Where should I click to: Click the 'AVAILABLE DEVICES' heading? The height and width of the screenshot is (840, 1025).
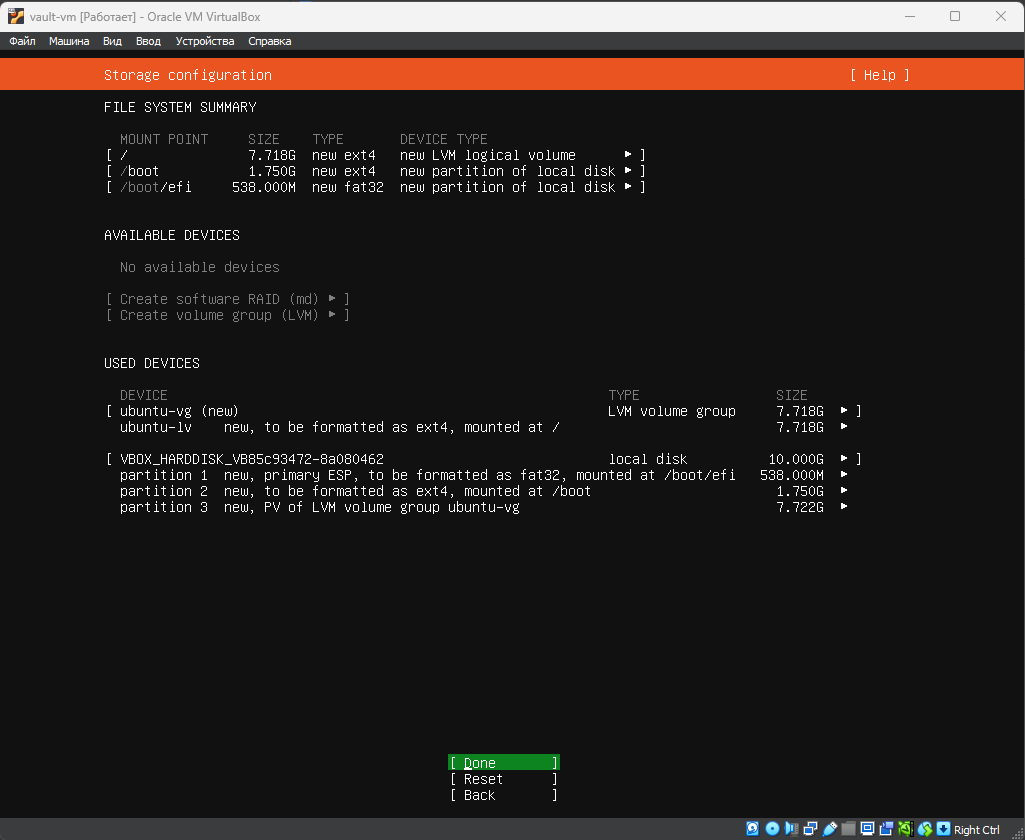pyautogui.click(x=172, y=235)
